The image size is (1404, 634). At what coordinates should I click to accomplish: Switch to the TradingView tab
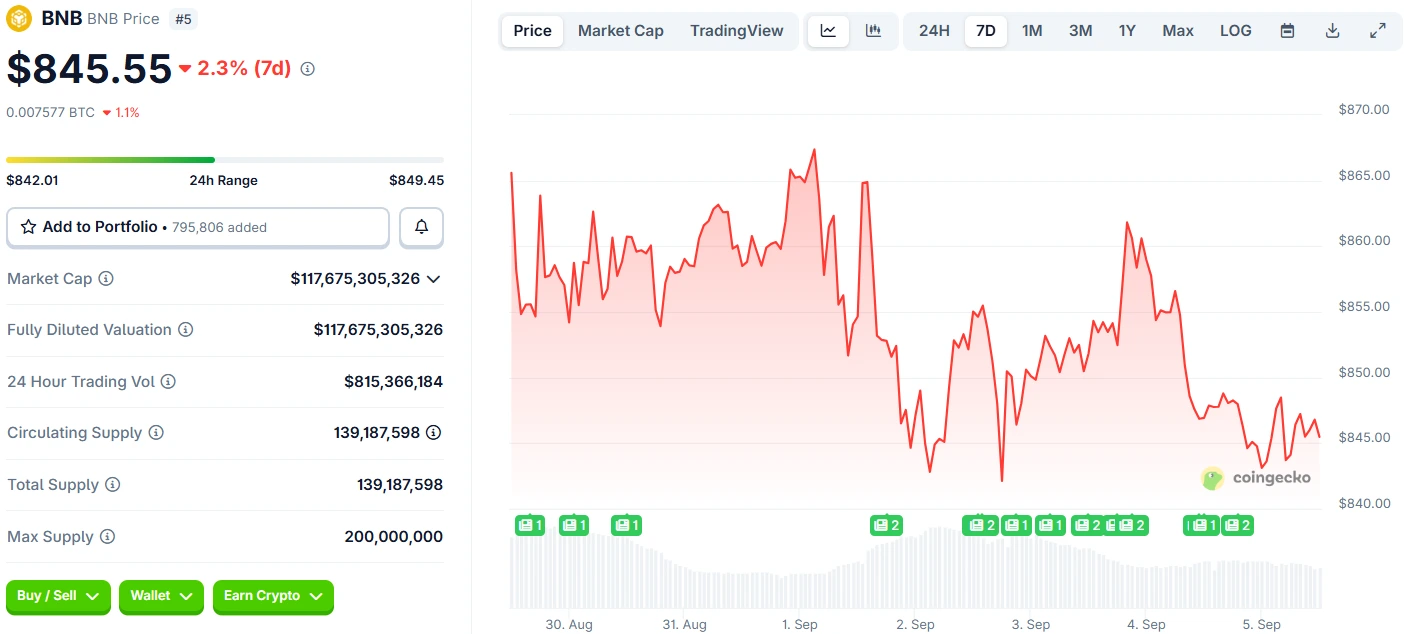(737, 31)
